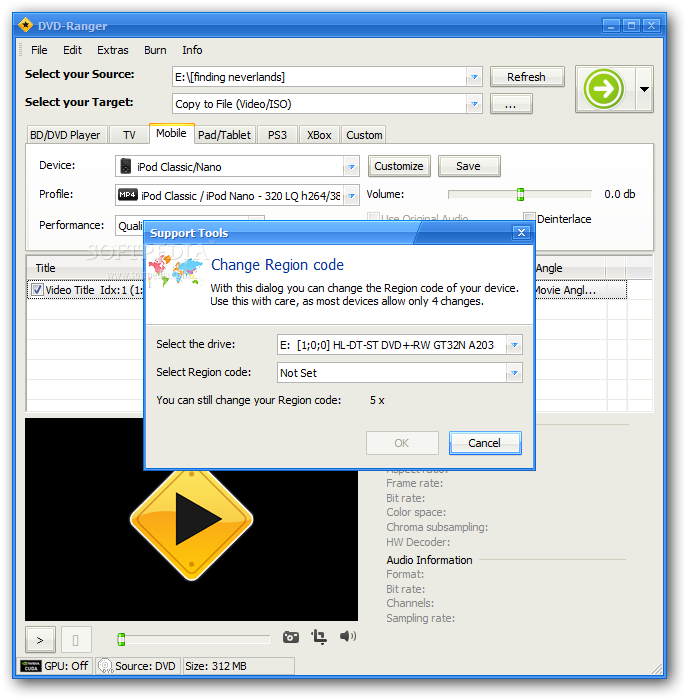Minimize the DVD-Ranger window
The width and height of the screenshot is (687, 699).
point(611,25)
